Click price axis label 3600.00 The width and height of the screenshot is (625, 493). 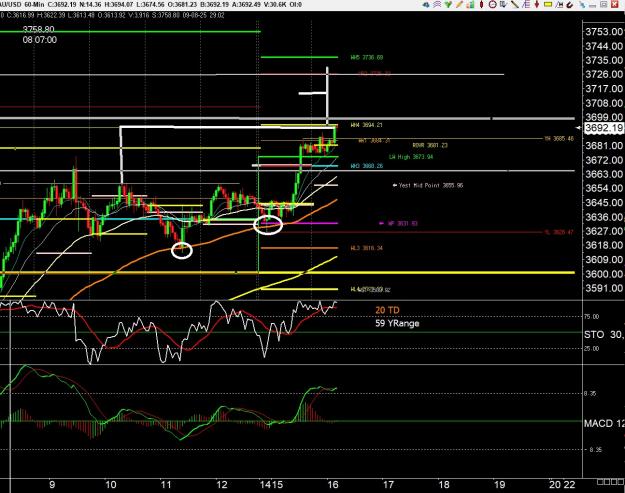[x=604, y=274]
